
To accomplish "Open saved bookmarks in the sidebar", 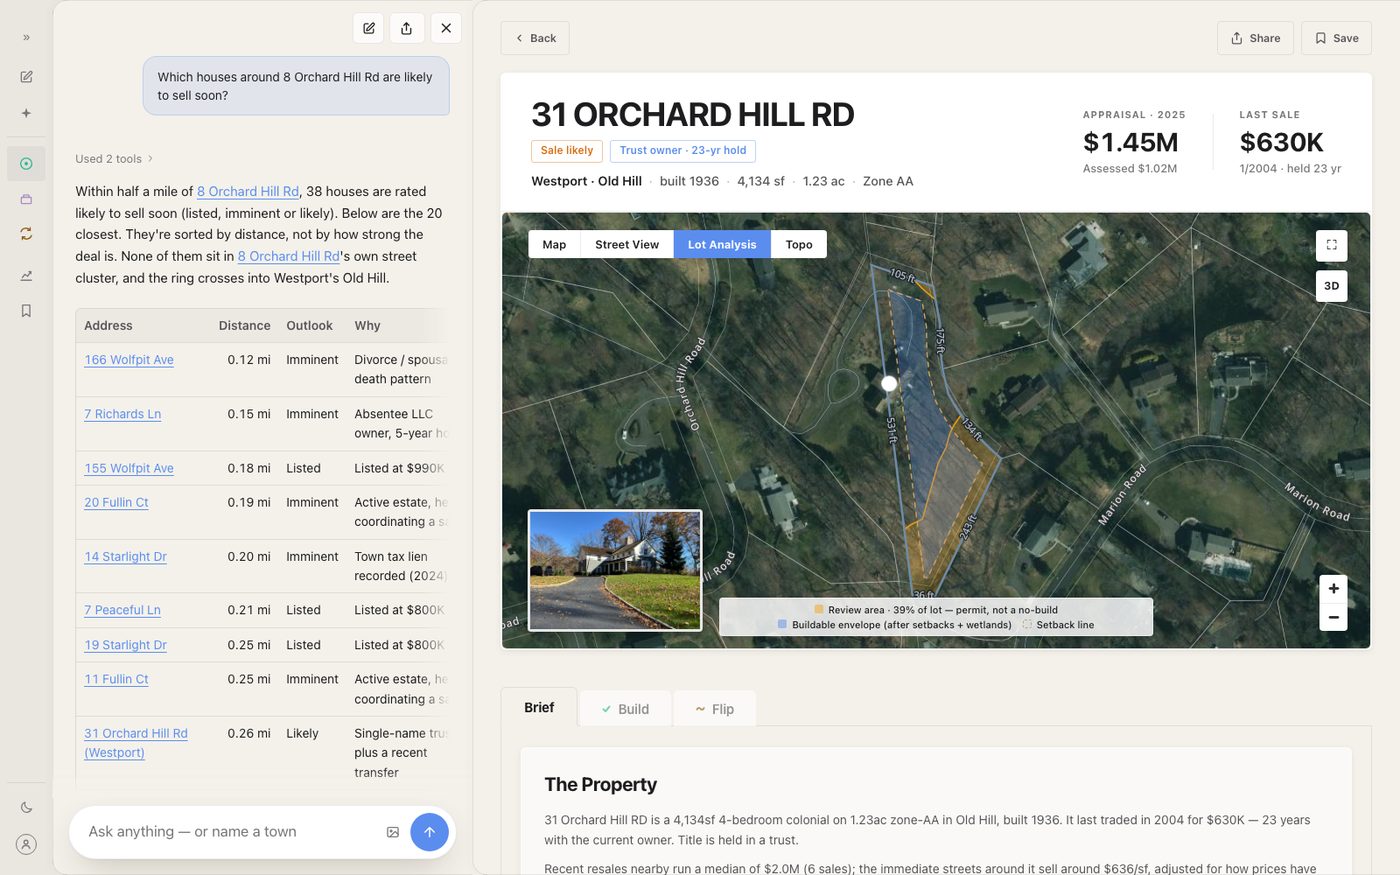I will coord(26,311).
